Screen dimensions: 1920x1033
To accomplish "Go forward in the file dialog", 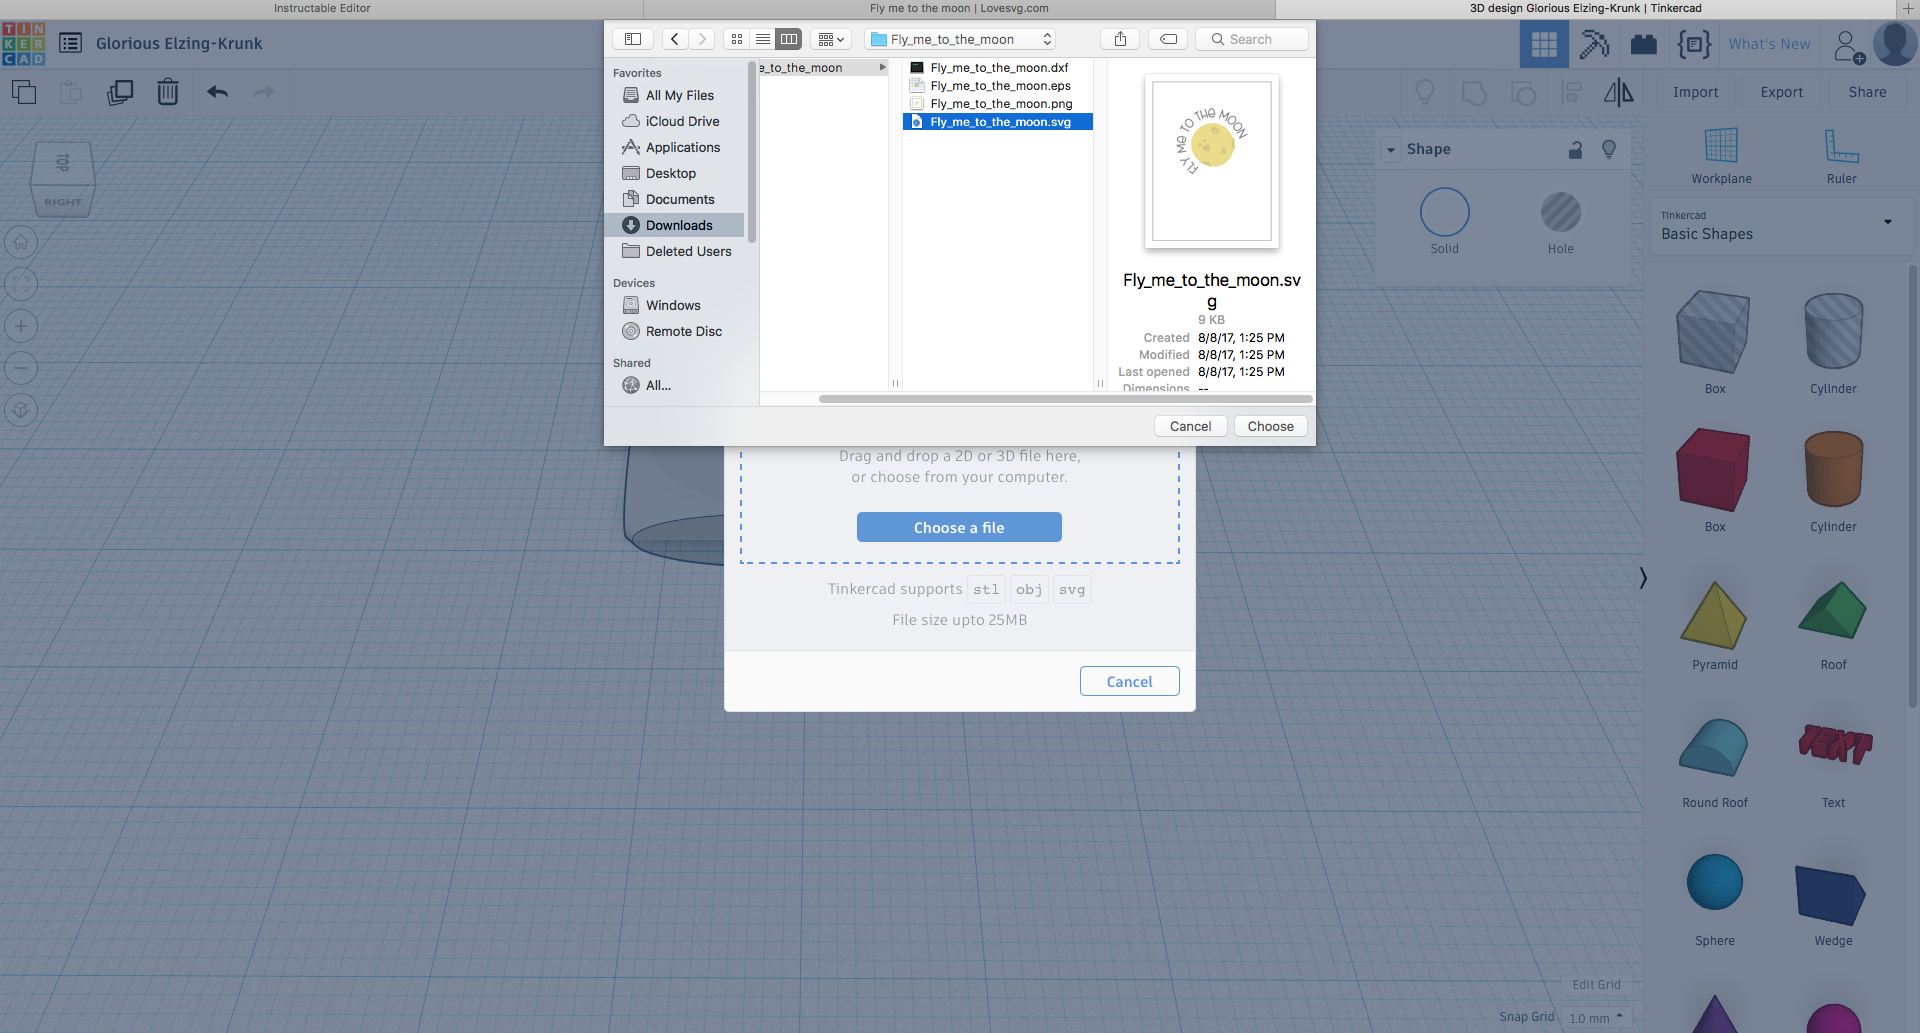I will point(702,39).
